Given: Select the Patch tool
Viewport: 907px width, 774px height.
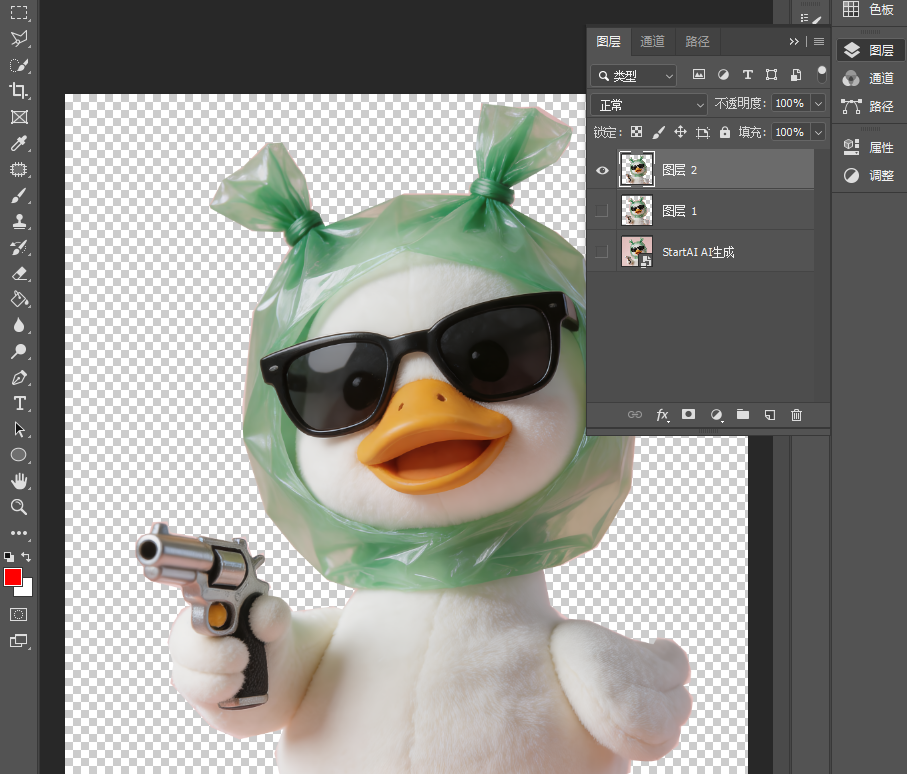Looking at the screenshot, I should pyautogui.click(x=19, y=169).
